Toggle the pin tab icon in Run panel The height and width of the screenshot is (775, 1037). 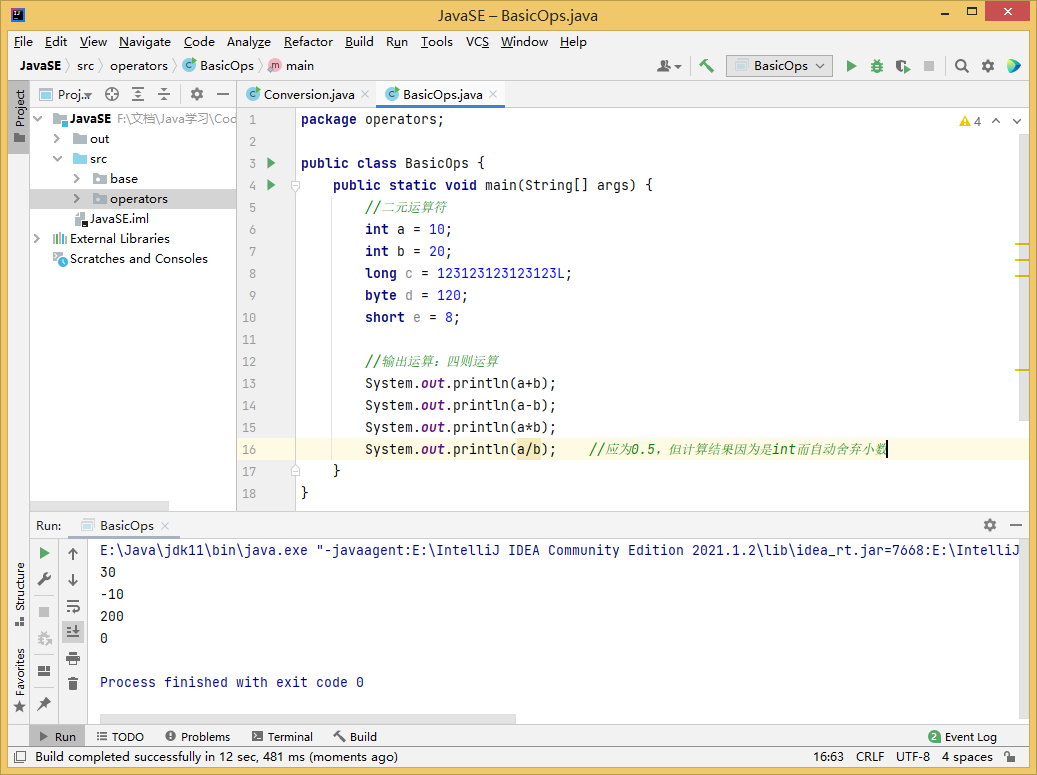click(44, 704)
